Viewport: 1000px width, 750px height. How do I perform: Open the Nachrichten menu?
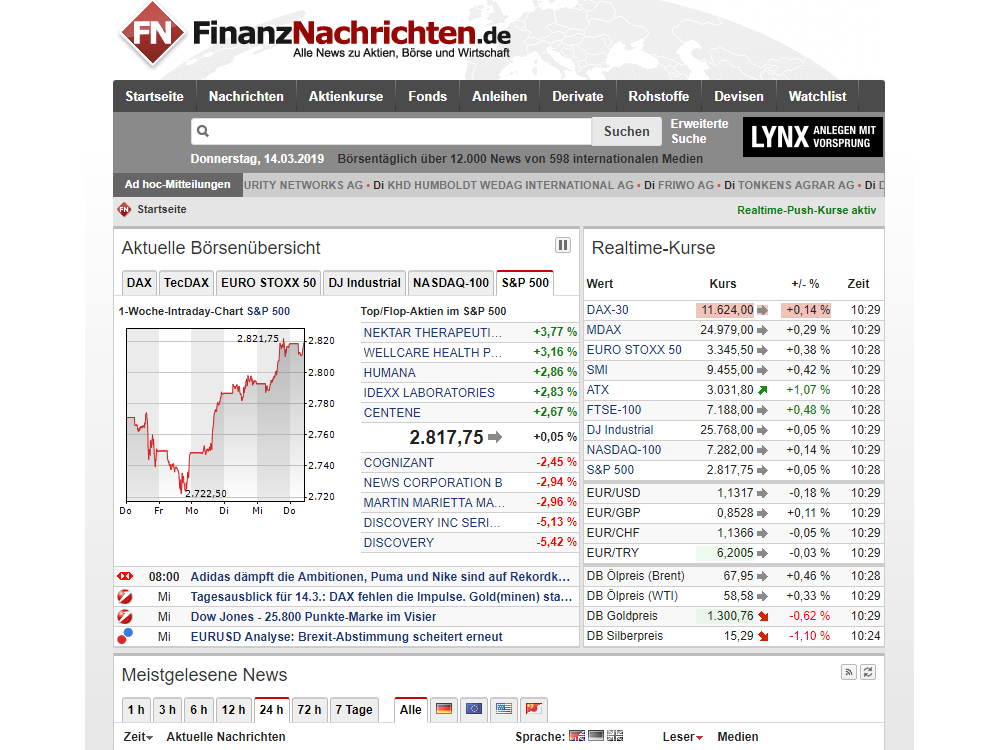click(246, 96)
